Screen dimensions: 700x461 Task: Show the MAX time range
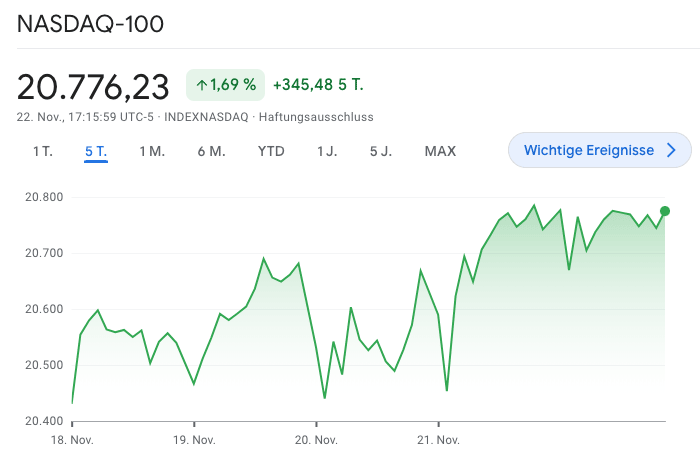(440, 151)
